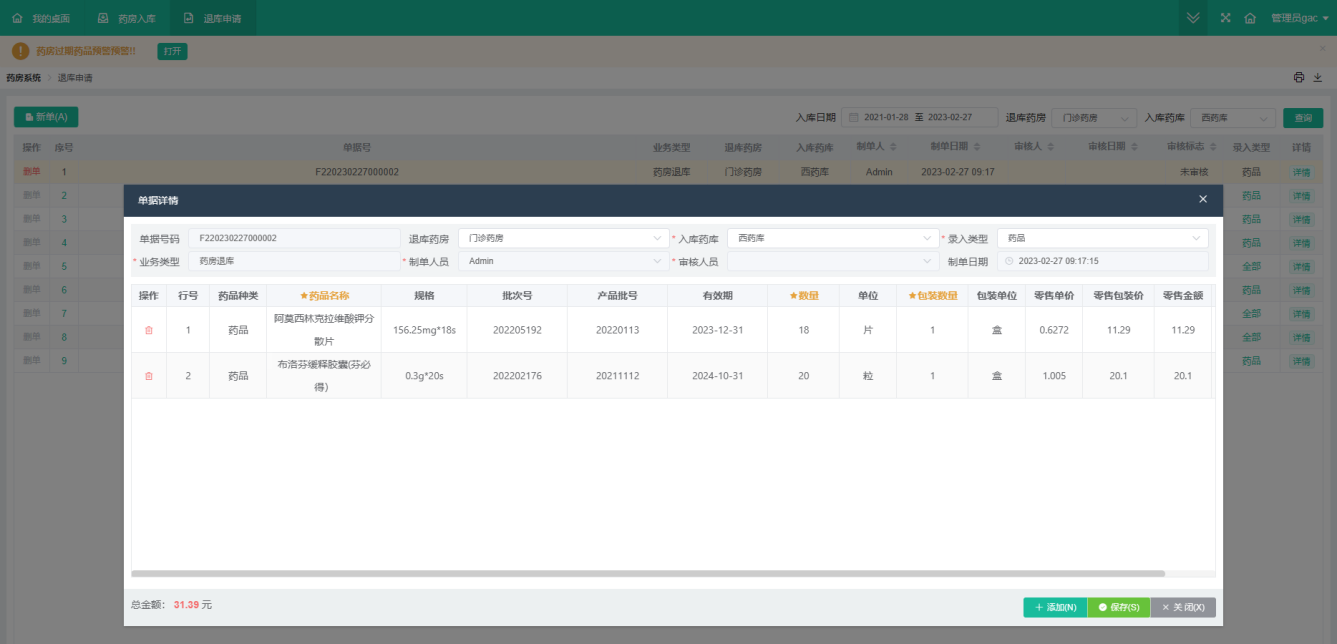Sort by 制单人 column sort arrows
Viewport: 1337px width, 644px height.
[893, 147]
